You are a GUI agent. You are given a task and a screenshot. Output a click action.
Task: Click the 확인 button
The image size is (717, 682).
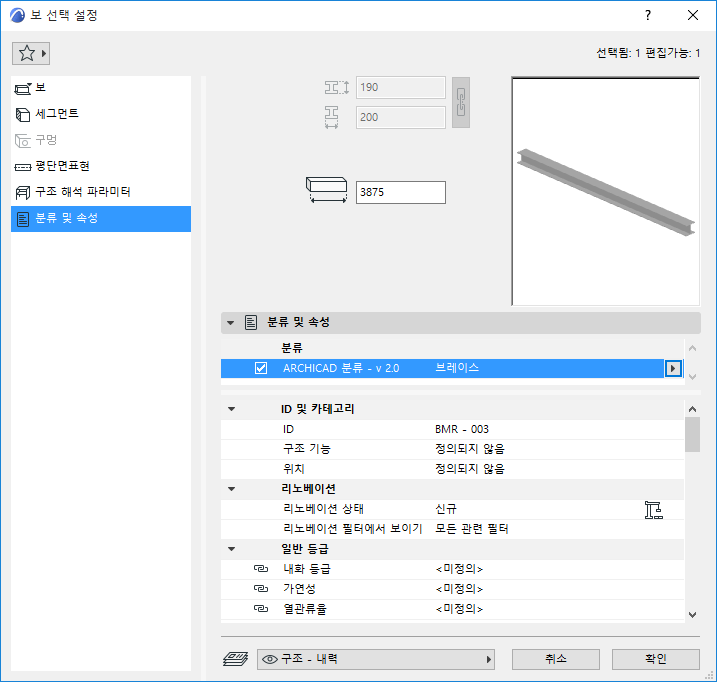coord(656,659)
